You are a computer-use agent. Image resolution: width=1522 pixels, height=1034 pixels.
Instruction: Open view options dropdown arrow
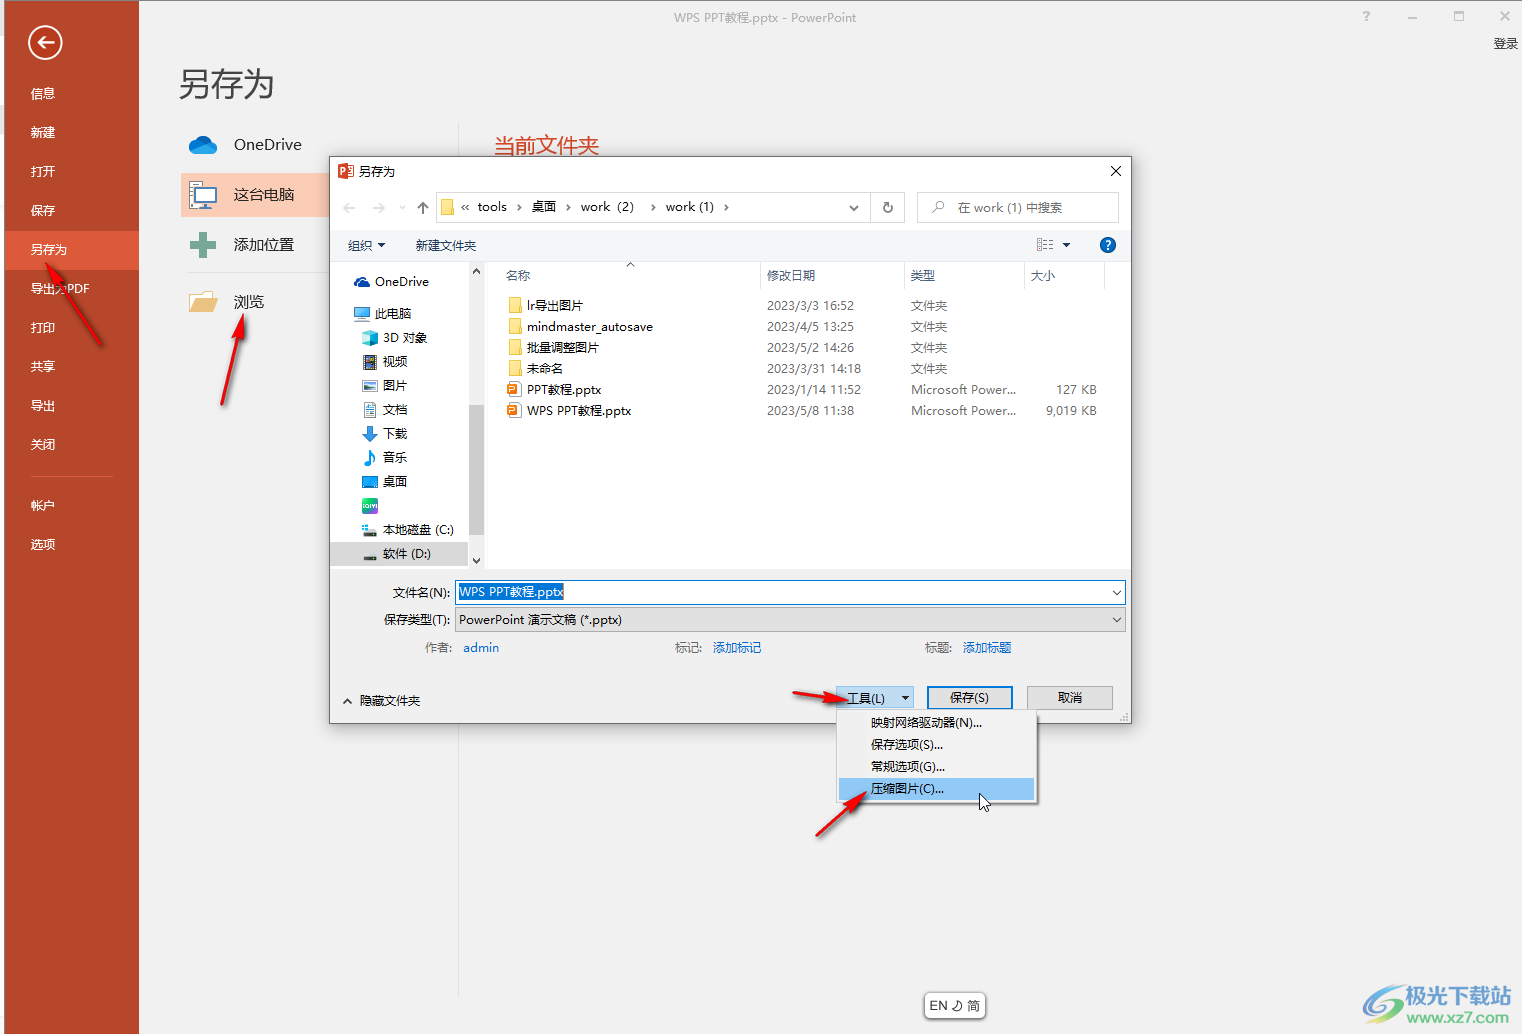[x=1066, y=245]
